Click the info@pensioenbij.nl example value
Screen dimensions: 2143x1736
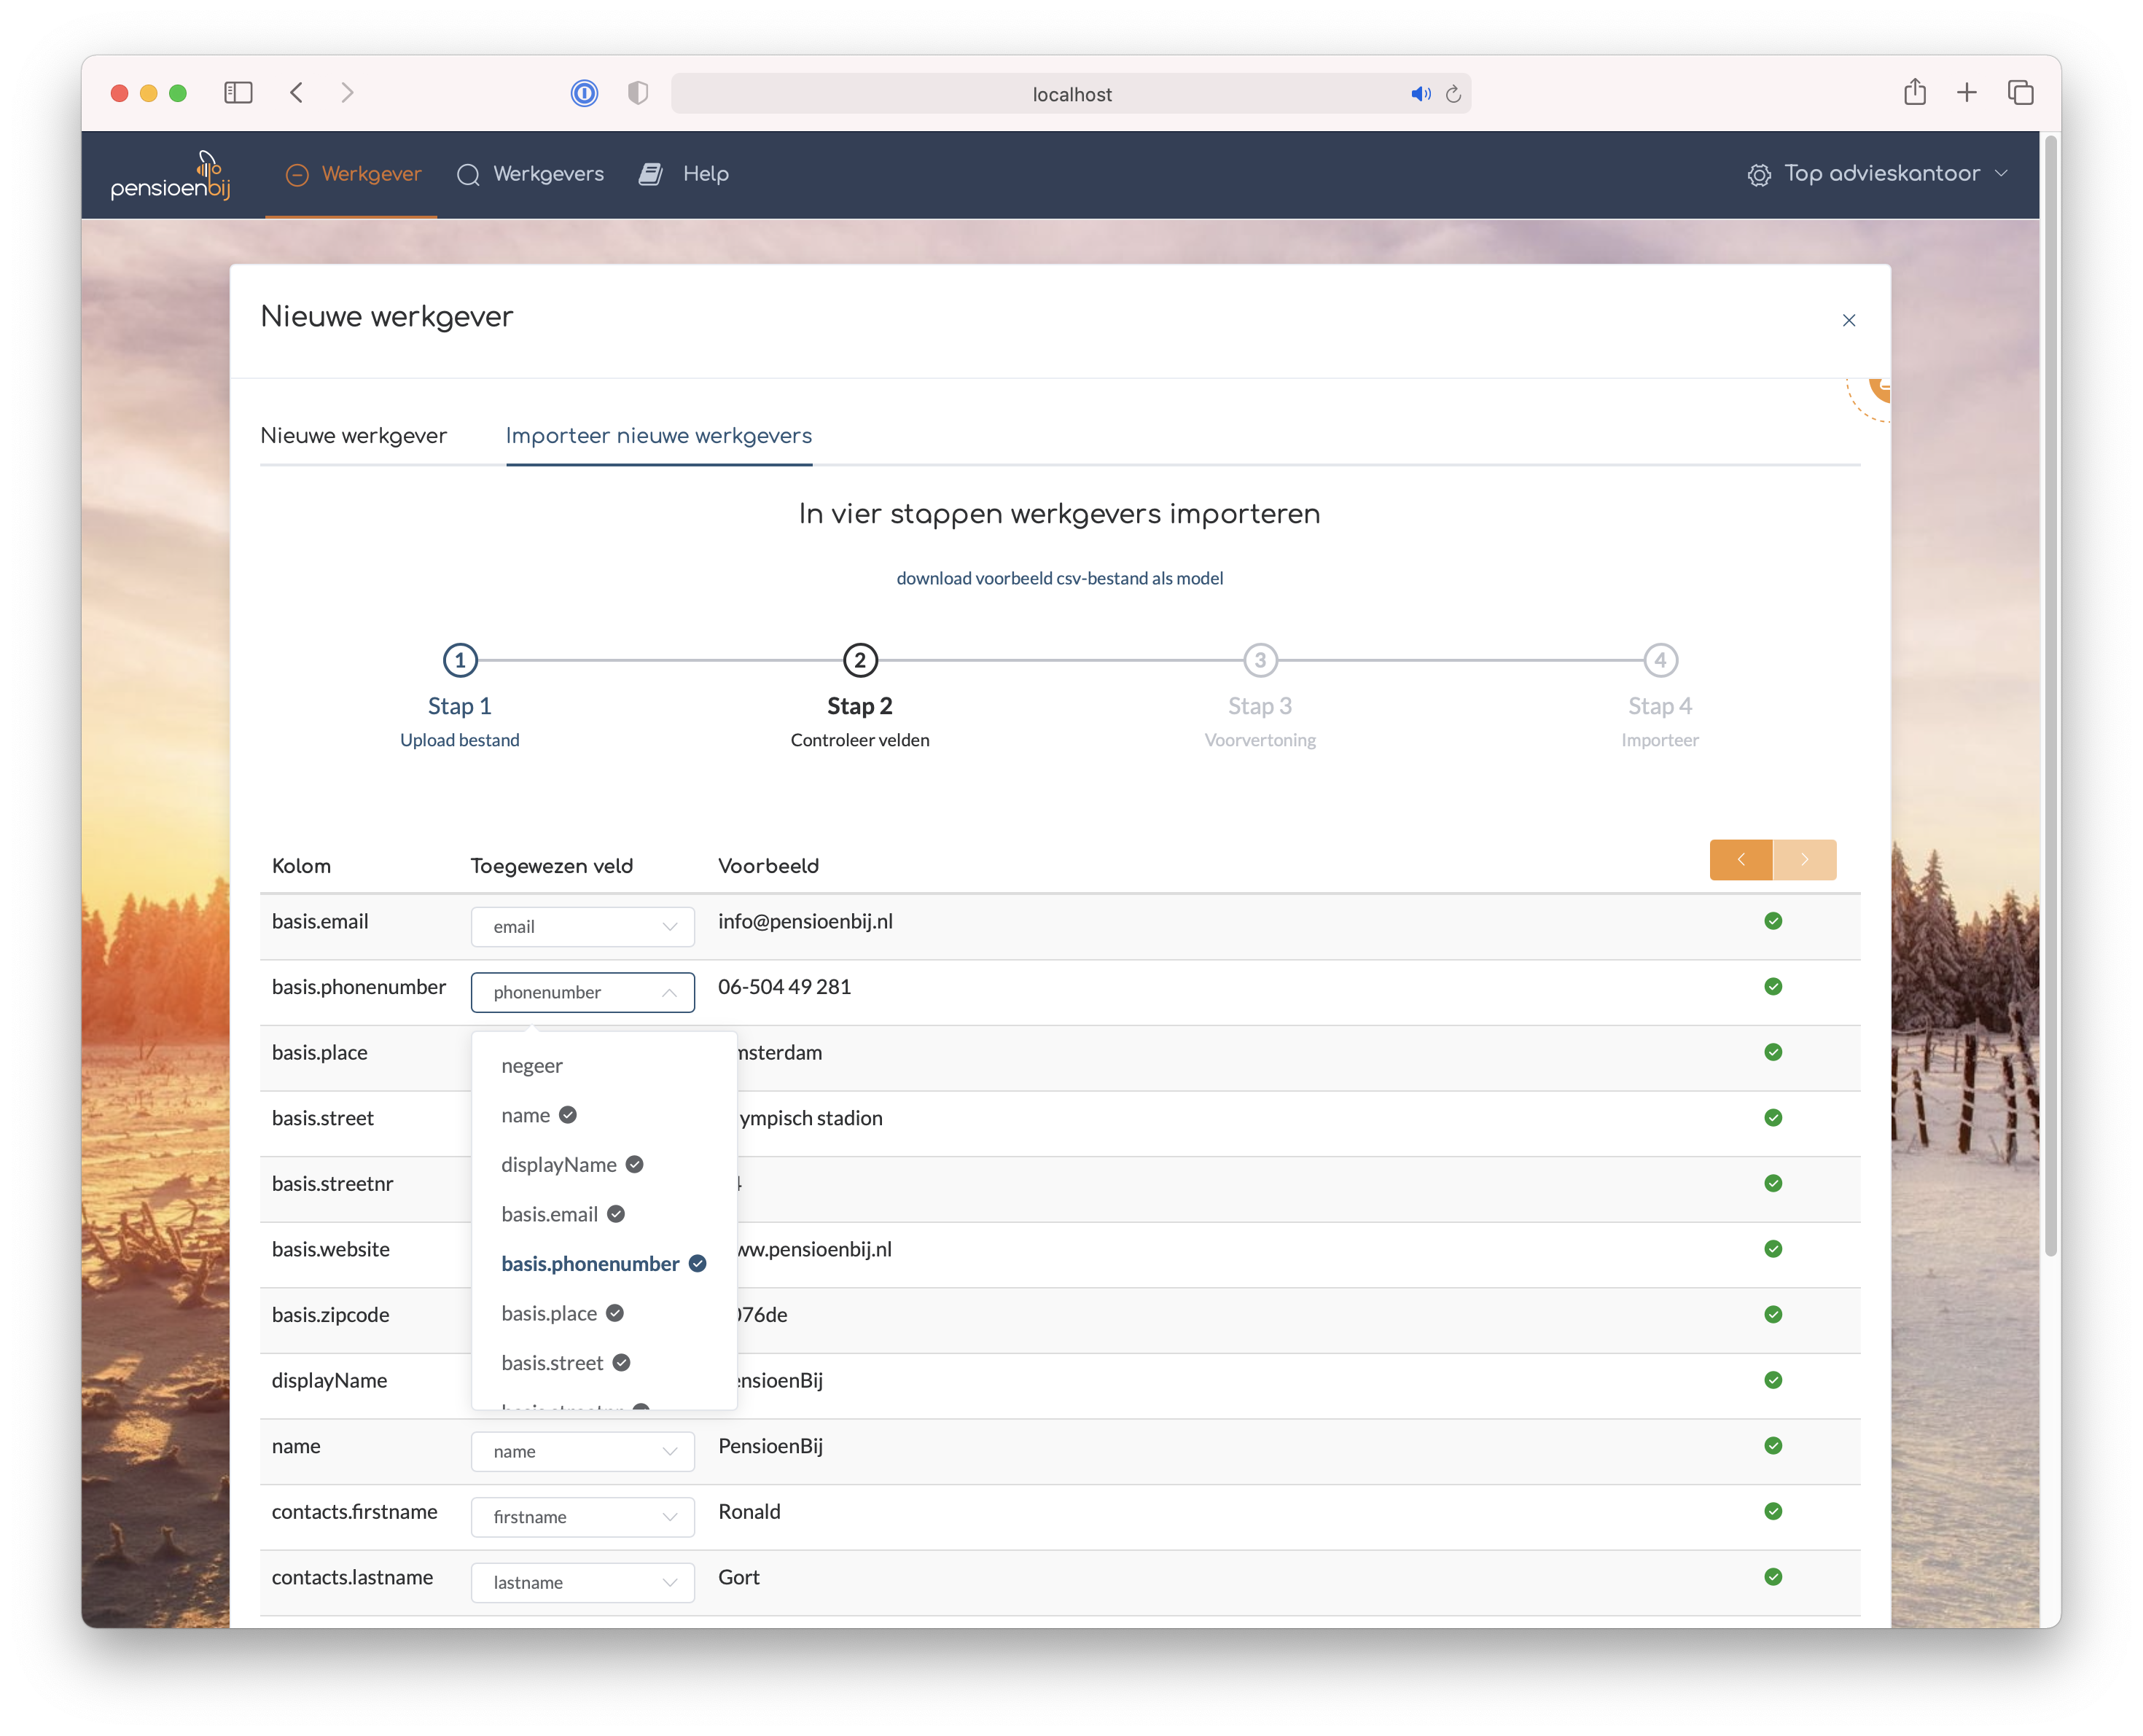tap(805, 921)
